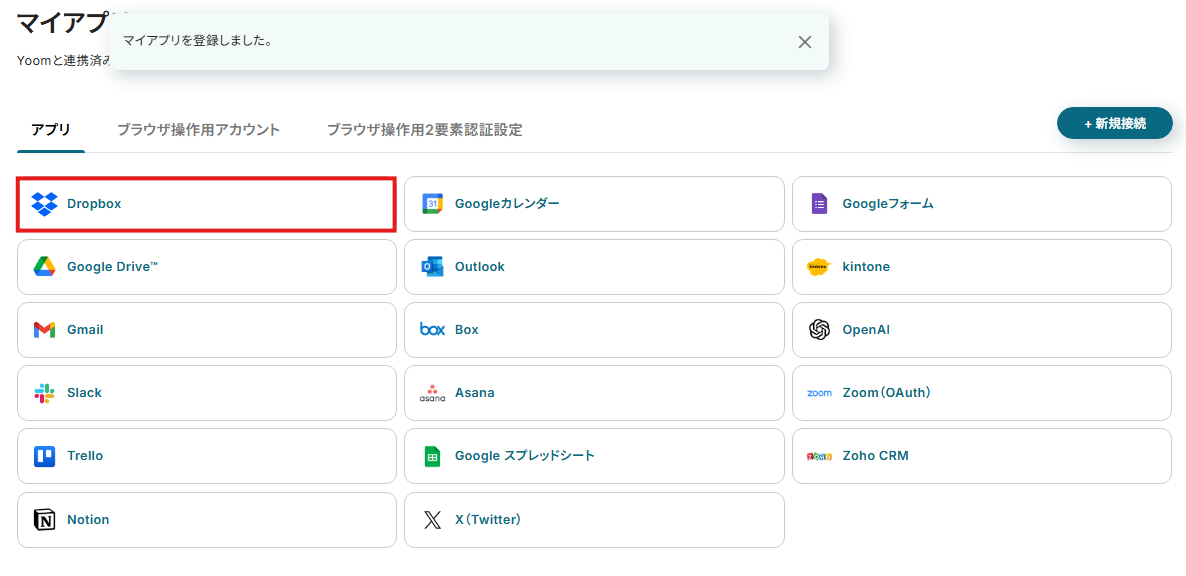Switch to ブラウザ操作用アカウント tab

coord(198,130)
